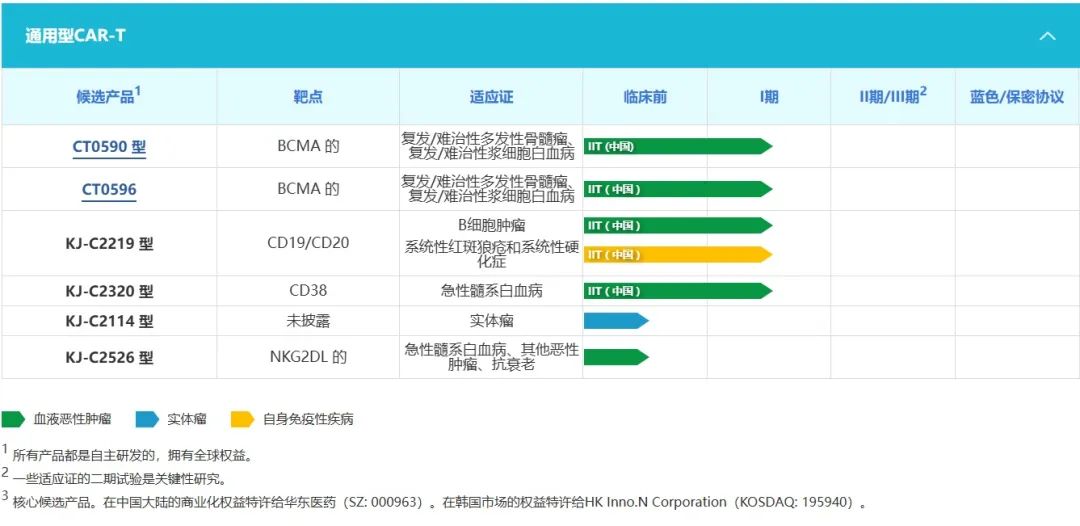Click the yellow IIT autoimmune progress bar
The image size is (1080, 526).
point(677,254)
